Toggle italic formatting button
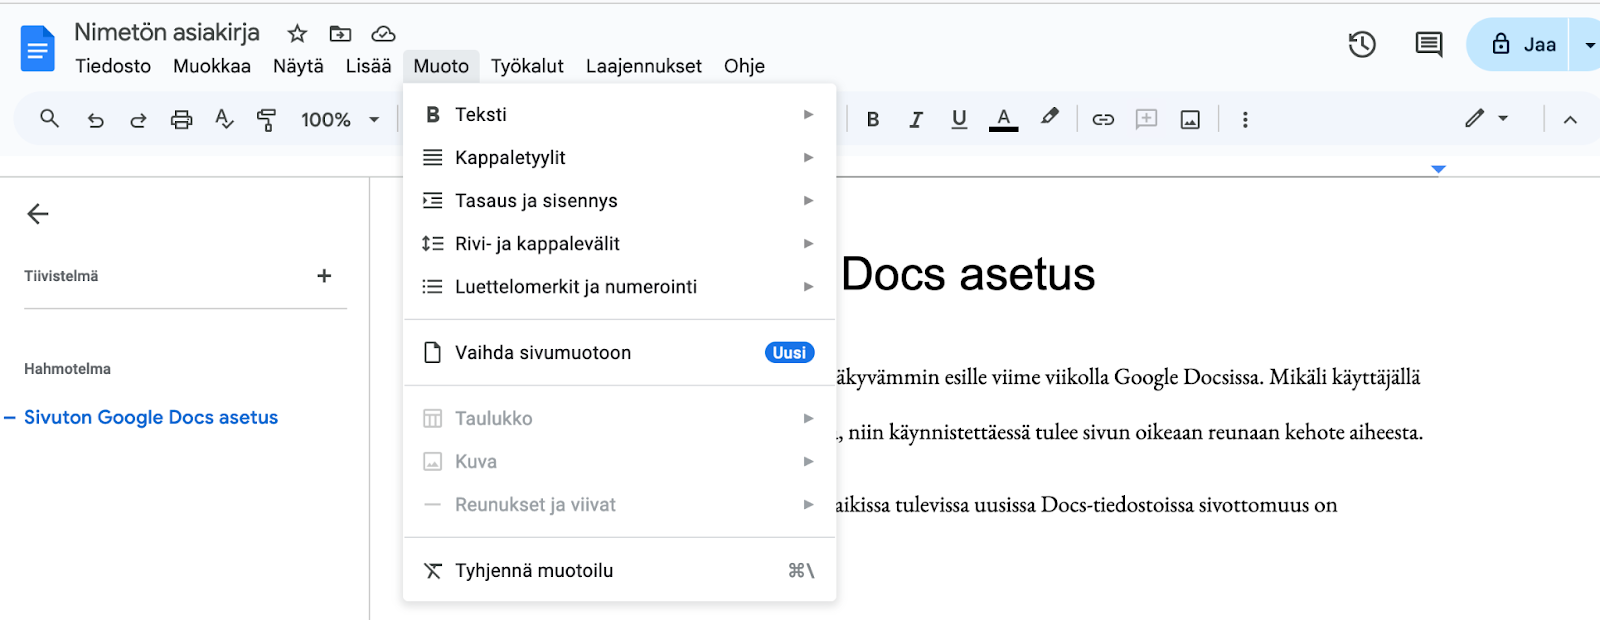 click(915, 120)
